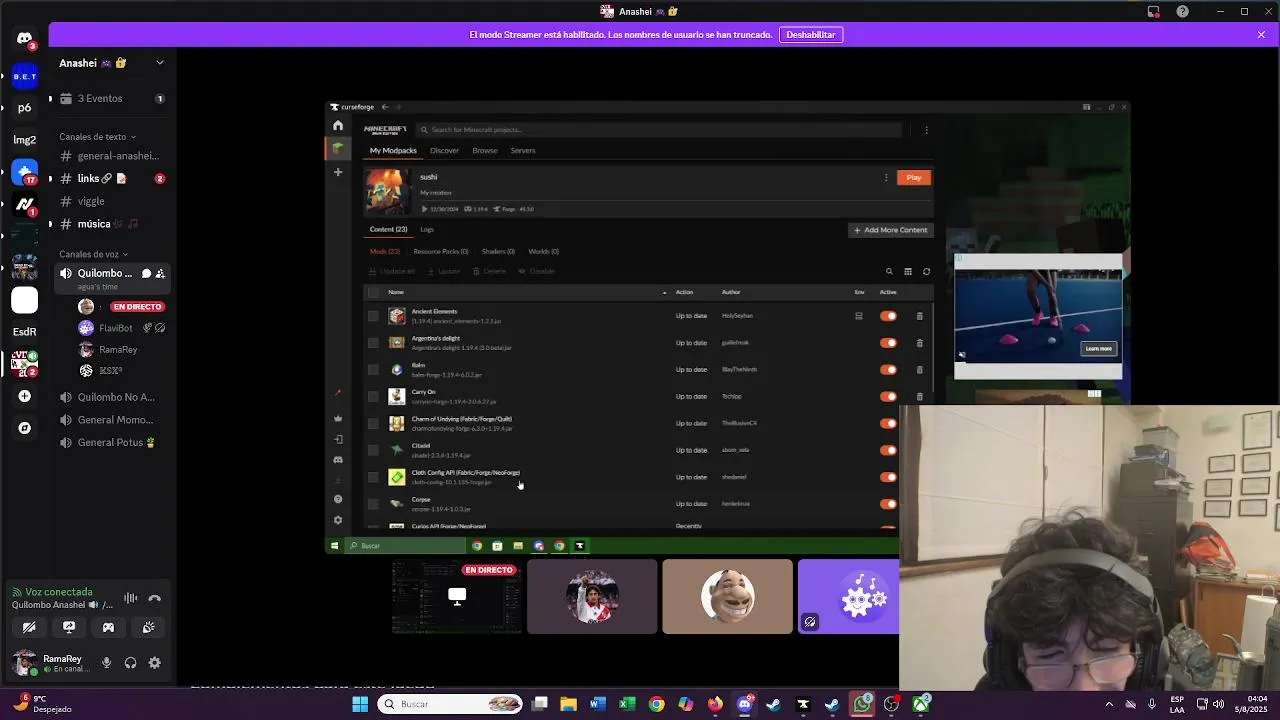
Task: Toggle Ancient Elements mod active switch
Action: [888, 316]
